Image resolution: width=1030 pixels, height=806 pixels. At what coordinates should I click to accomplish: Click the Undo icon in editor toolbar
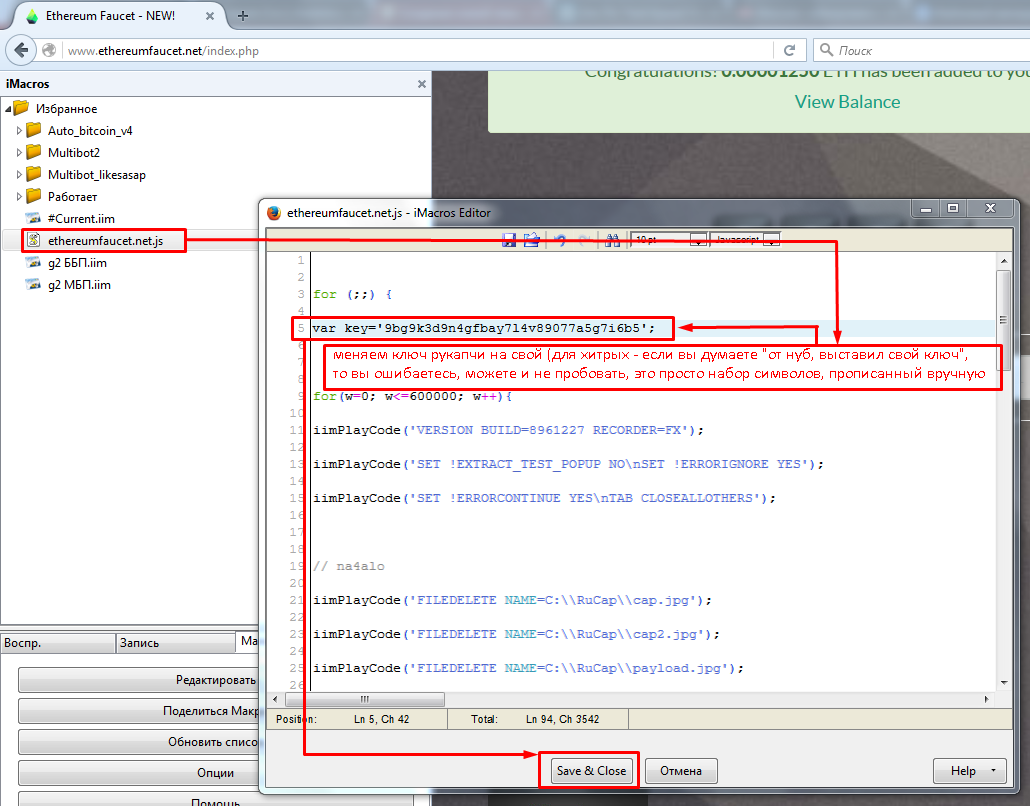(x=560, y=240)
